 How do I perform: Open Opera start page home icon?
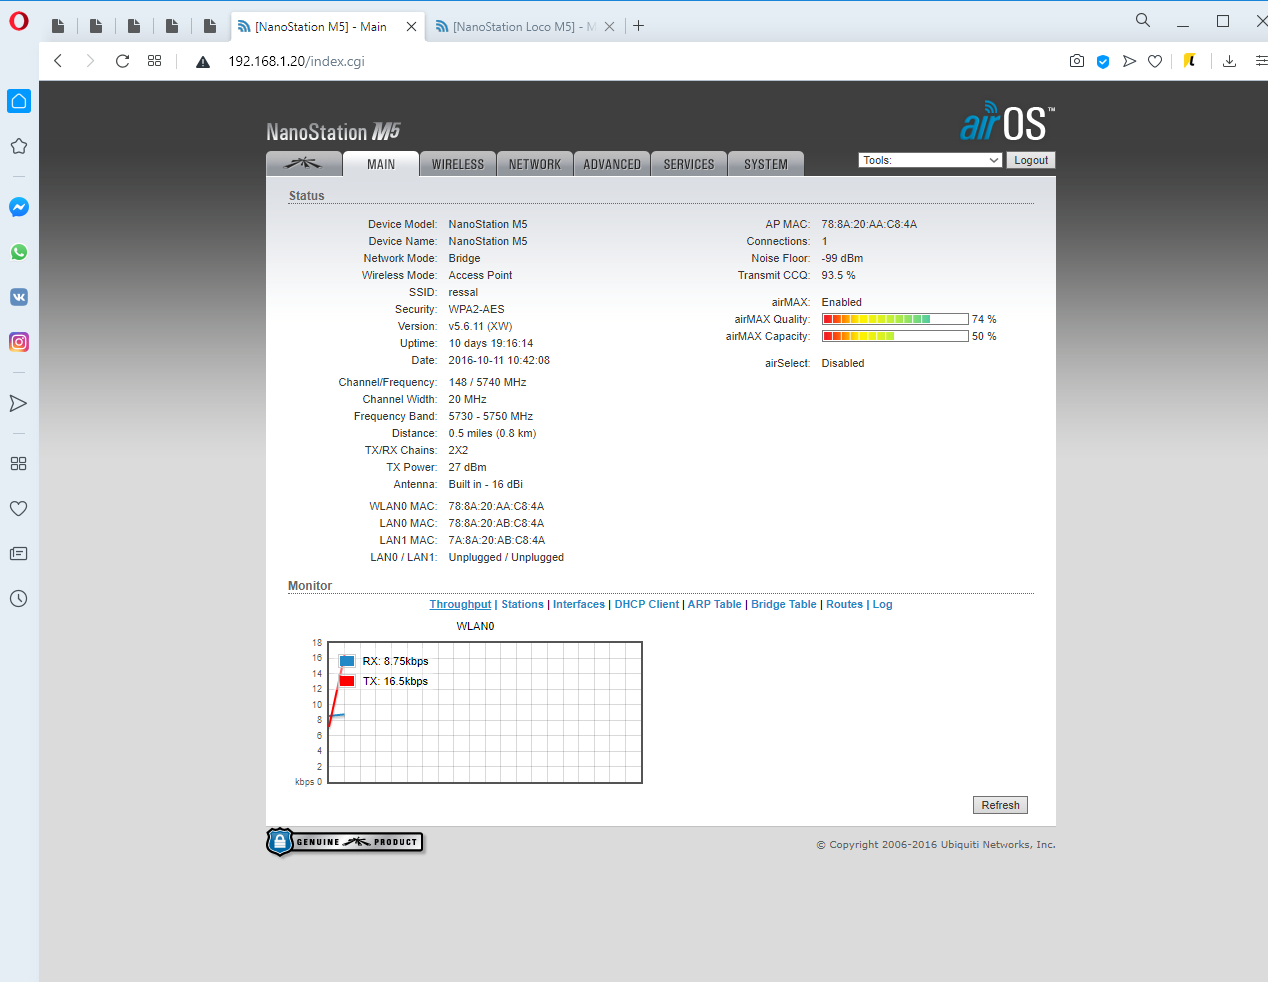[x=19, y=101]
